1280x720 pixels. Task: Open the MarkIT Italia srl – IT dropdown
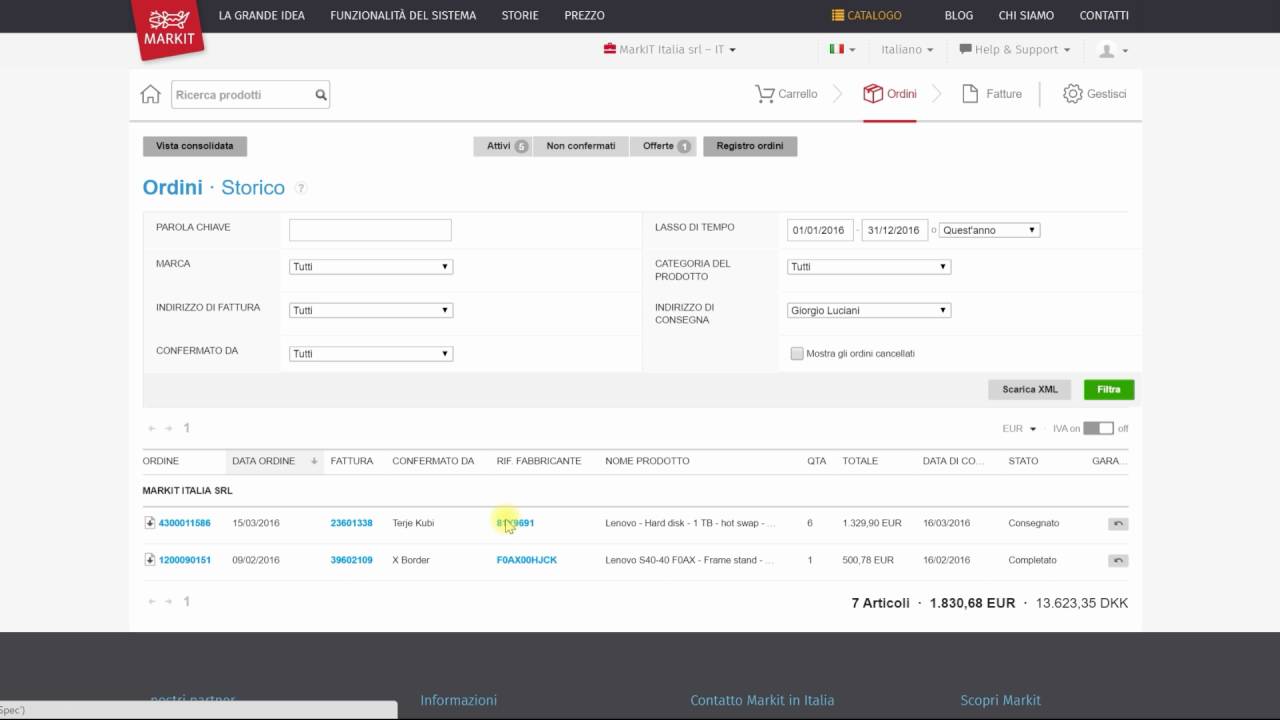670,49
